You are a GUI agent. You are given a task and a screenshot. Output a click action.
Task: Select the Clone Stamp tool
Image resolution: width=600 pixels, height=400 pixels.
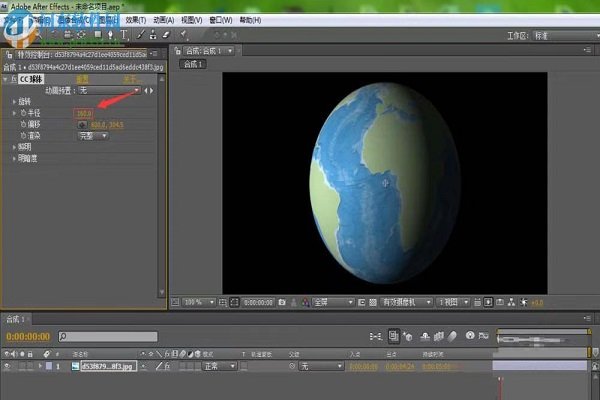(153, 34)
